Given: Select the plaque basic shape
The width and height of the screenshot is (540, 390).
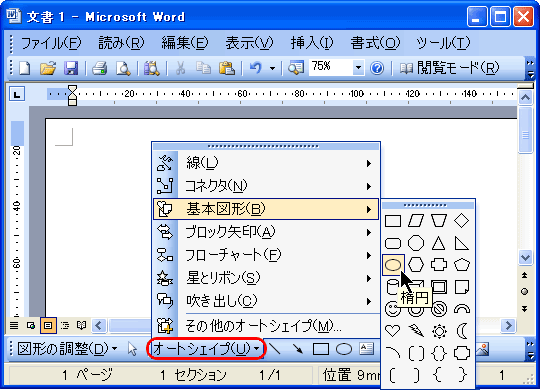Looking at the screenshot, I should click(x=461, y=353).
